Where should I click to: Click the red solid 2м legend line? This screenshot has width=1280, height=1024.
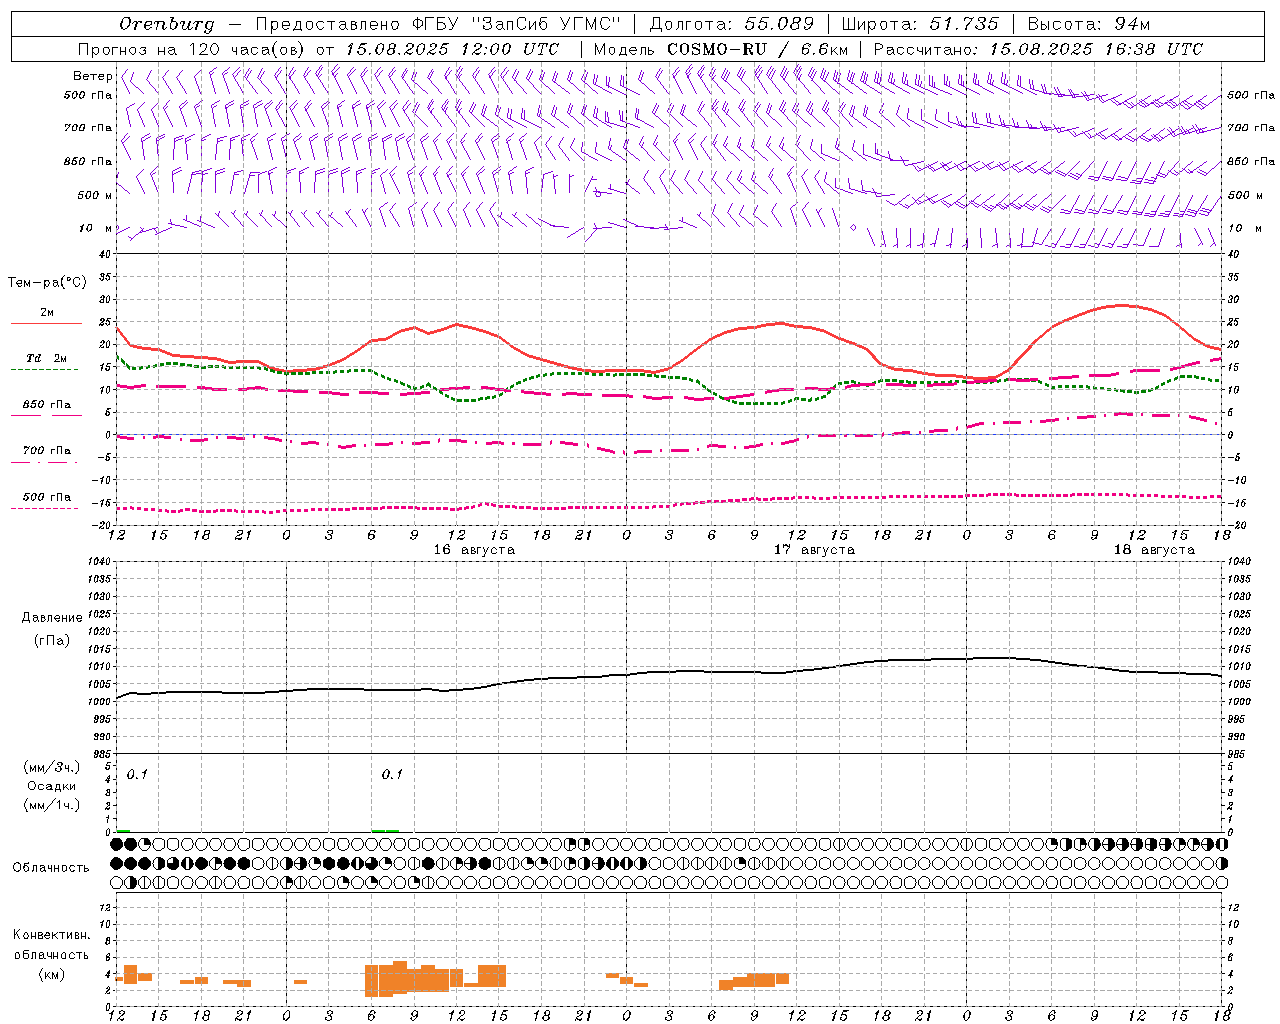click(46, 324)
